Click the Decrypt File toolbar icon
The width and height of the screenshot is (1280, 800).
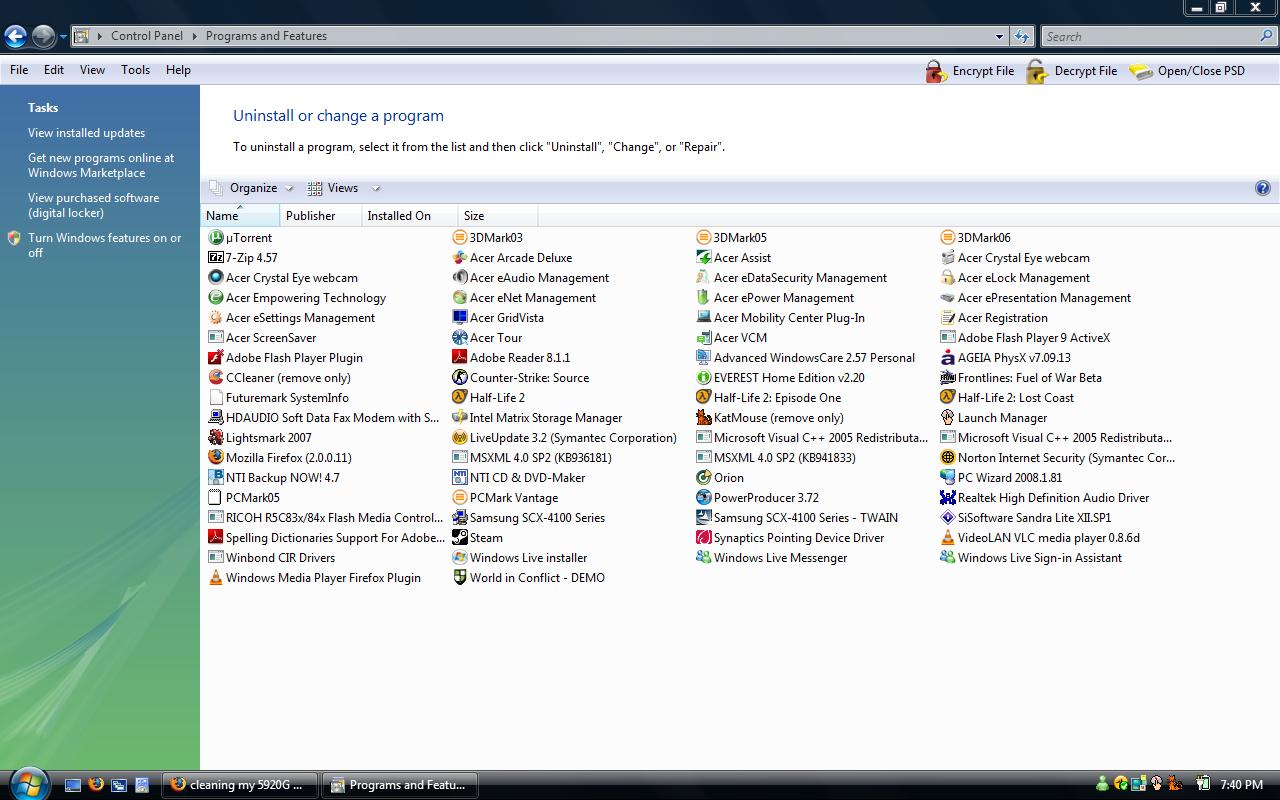pos(1037,71)
